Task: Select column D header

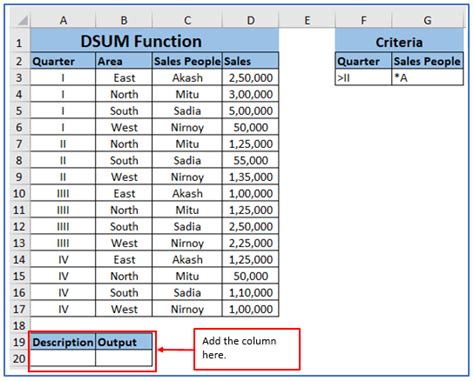Action: [x=251, y=21]
